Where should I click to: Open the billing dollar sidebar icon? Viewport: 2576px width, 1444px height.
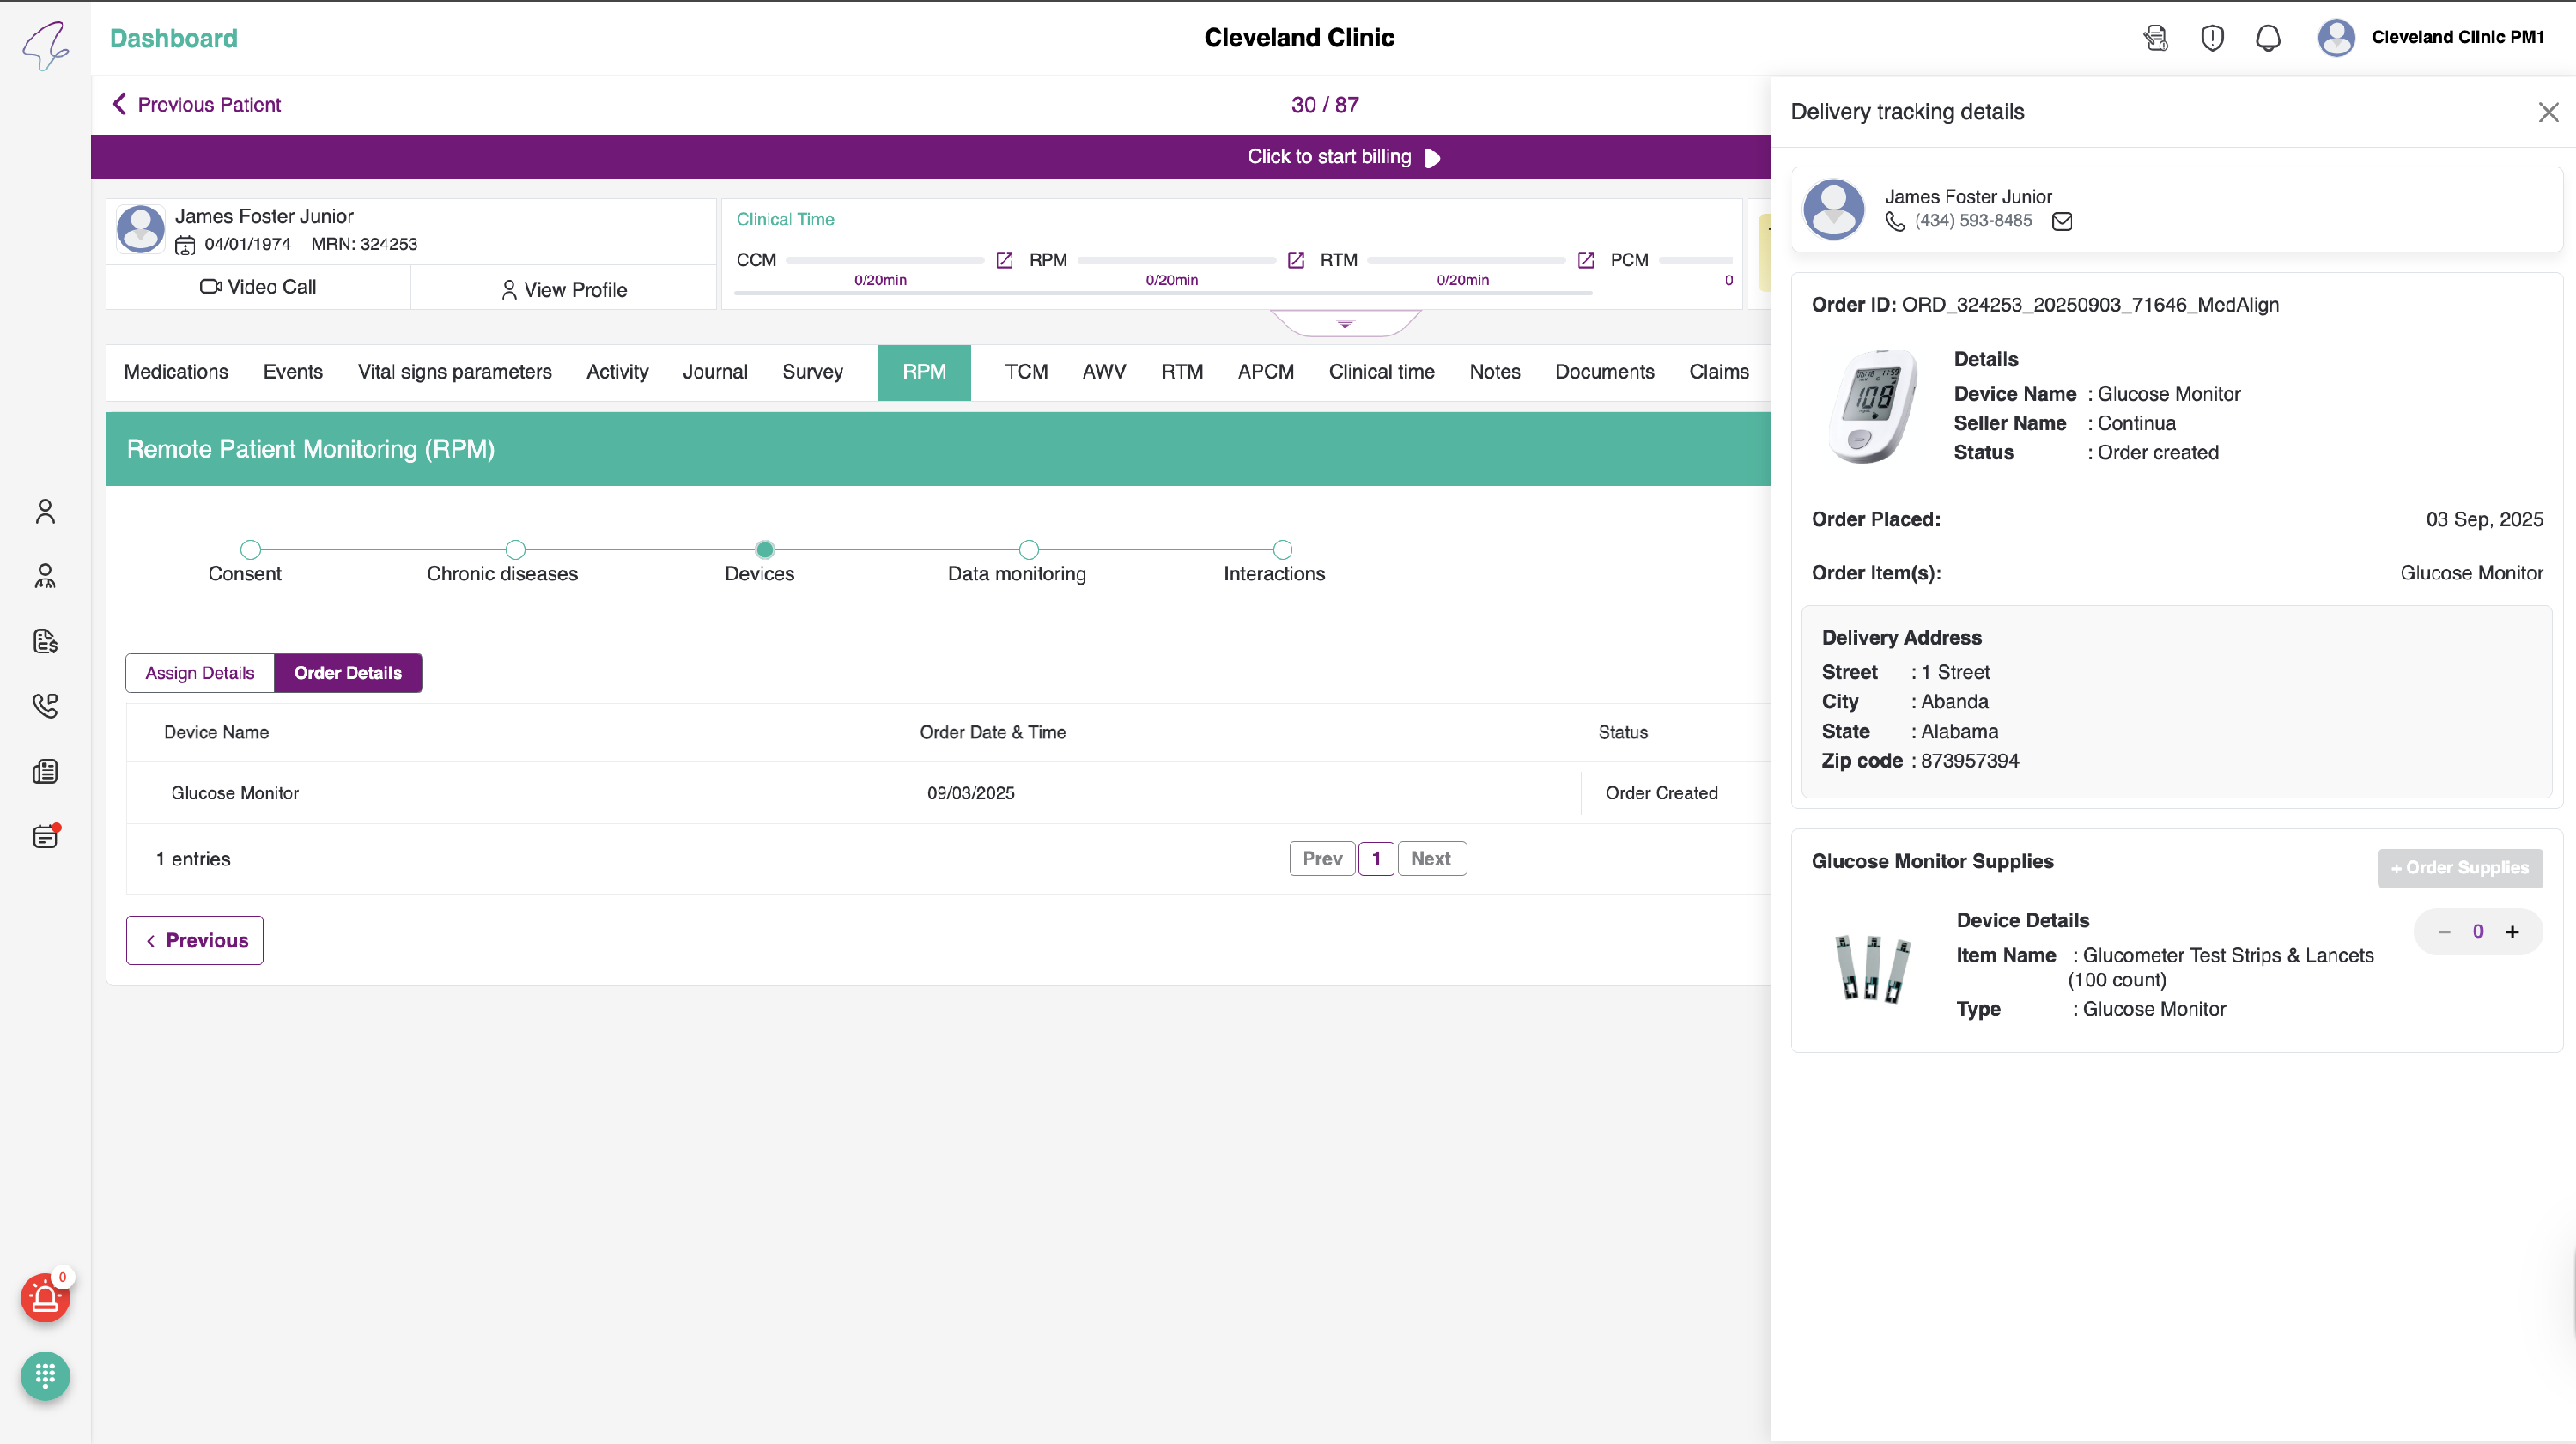[45, 641]
